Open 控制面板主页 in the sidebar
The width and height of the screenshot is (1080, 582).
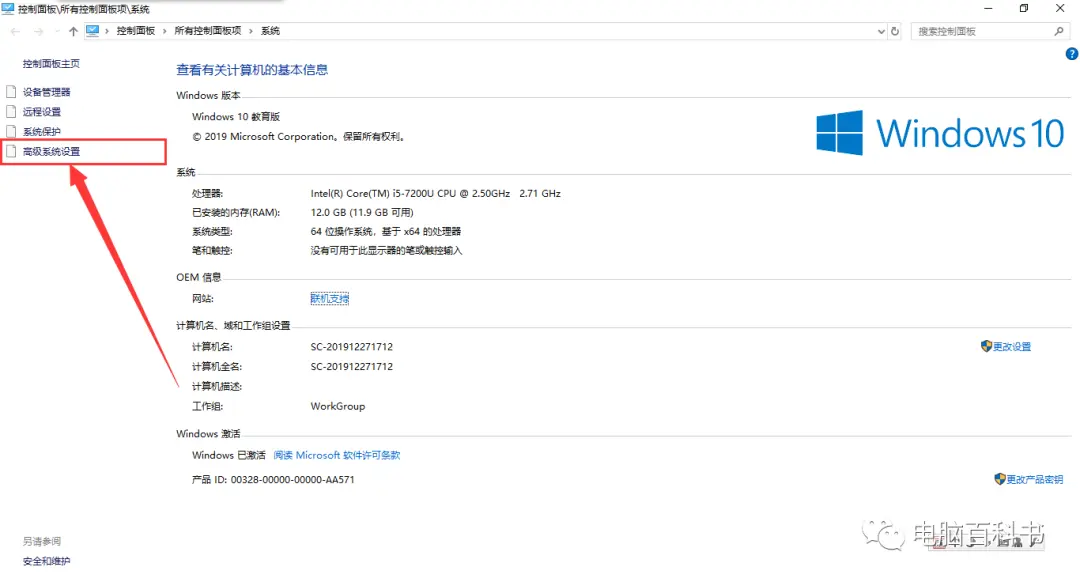click(x=51, y=63)
